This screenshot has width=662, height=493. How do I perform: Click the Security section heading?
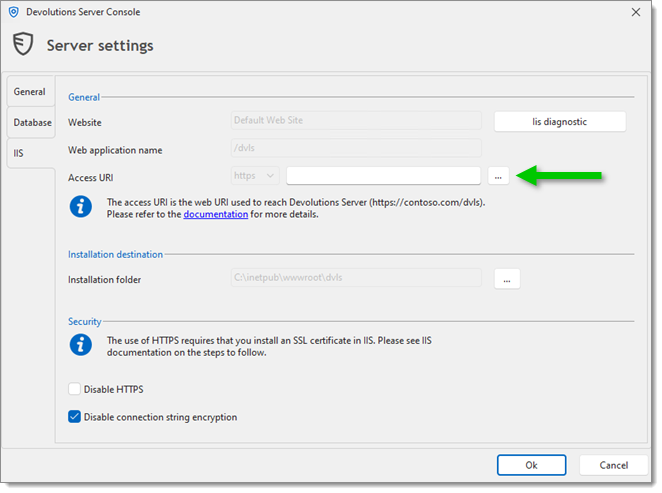click(84, 322)
